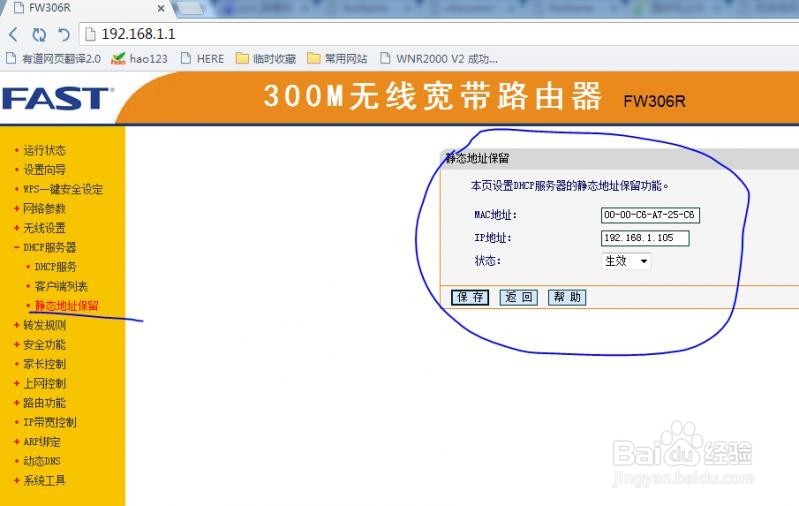Screen dimensions: 799x506
Task: Click the address bar showing 192.168.1.1
Action: click(x=438, y=34)
